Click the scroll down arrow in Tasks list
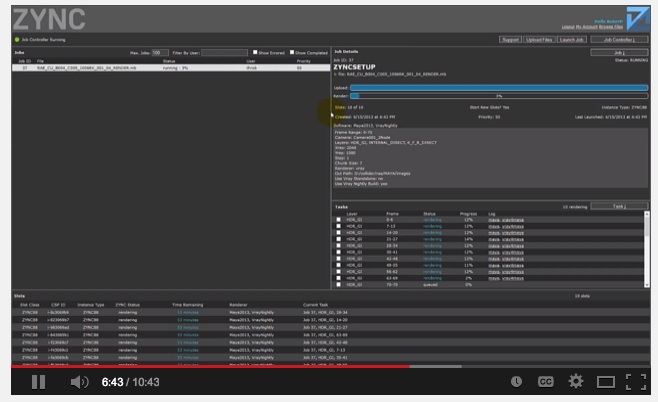 [647, 285]
